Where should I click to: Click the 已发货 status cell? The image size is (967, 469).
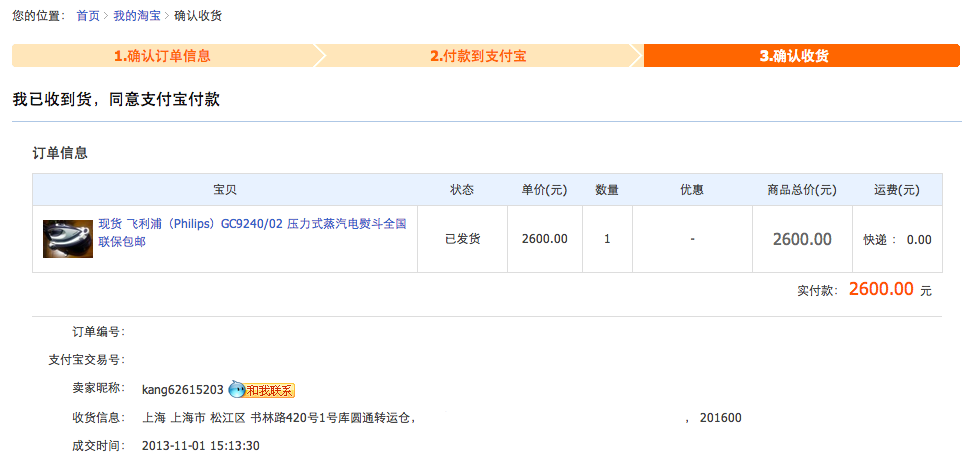click(x=463, y=239)
